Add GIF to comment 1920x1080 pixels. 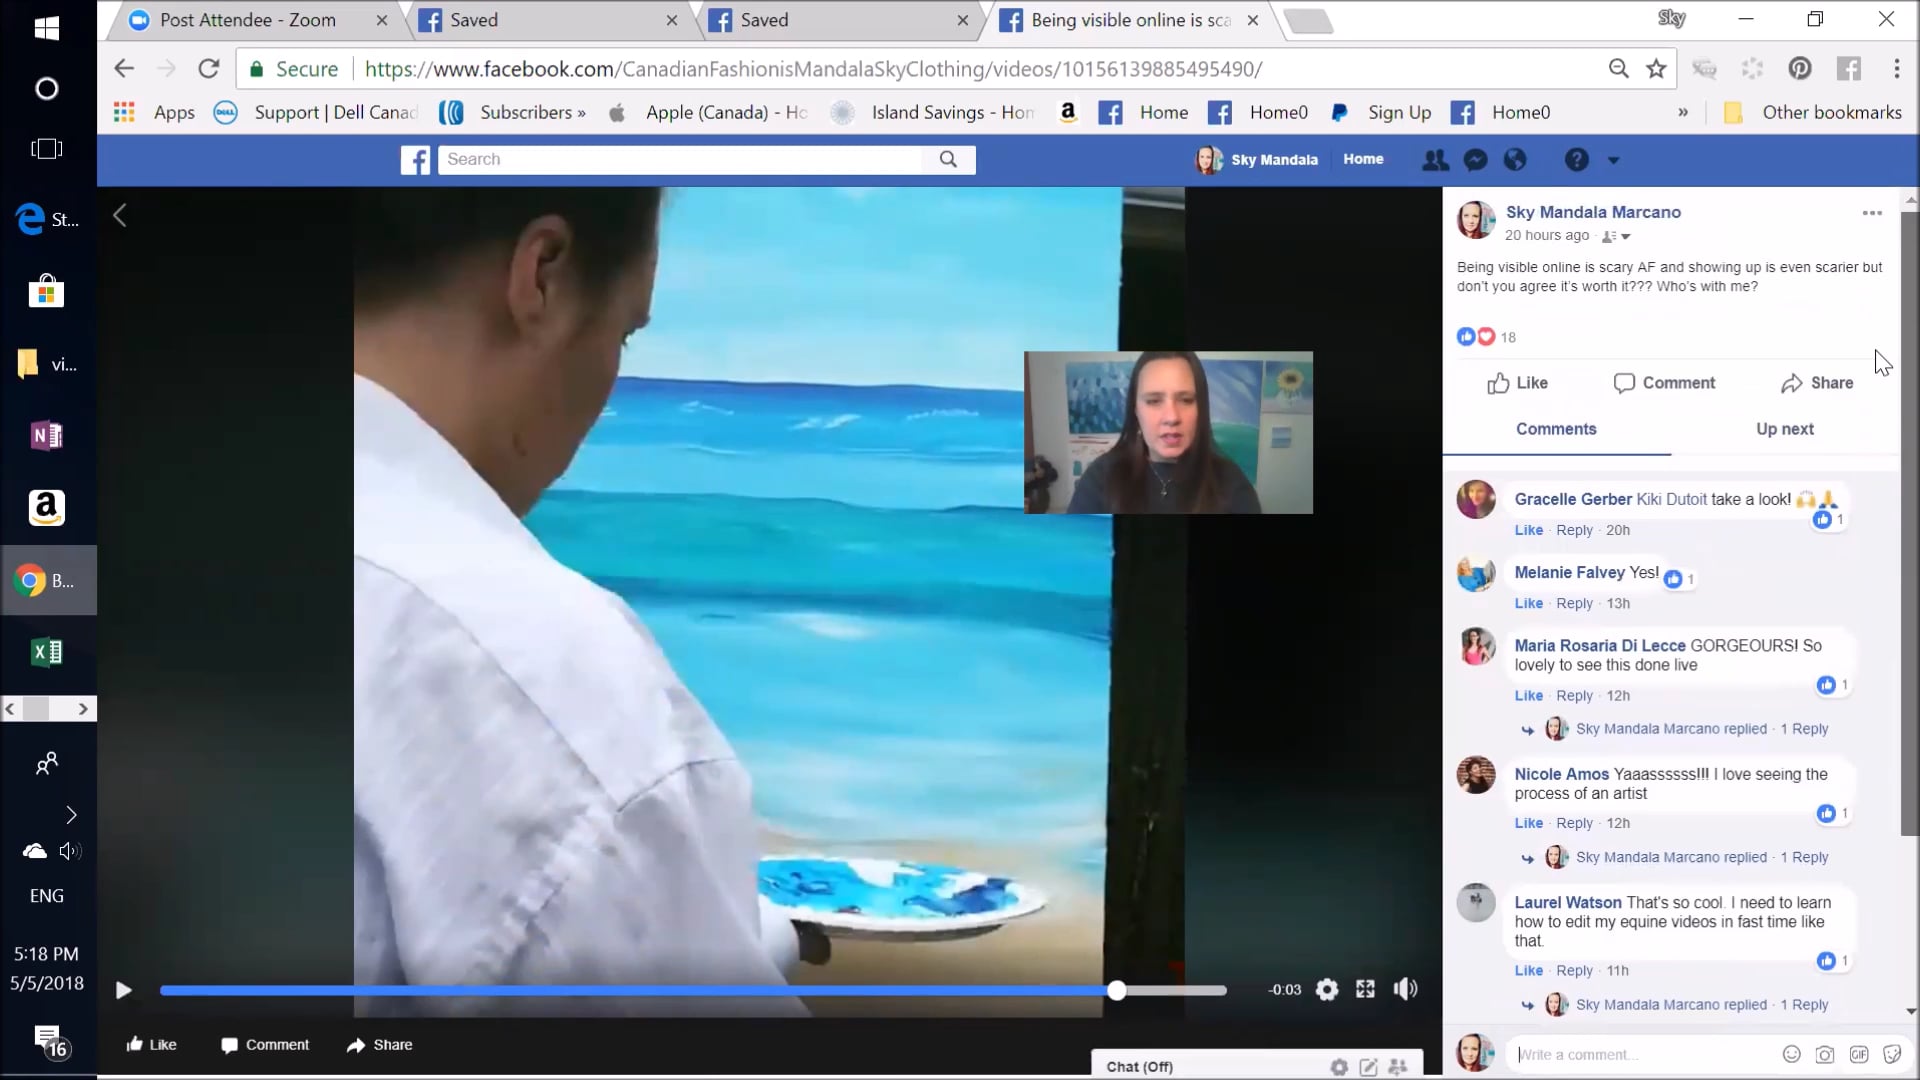(1859, 1054)
